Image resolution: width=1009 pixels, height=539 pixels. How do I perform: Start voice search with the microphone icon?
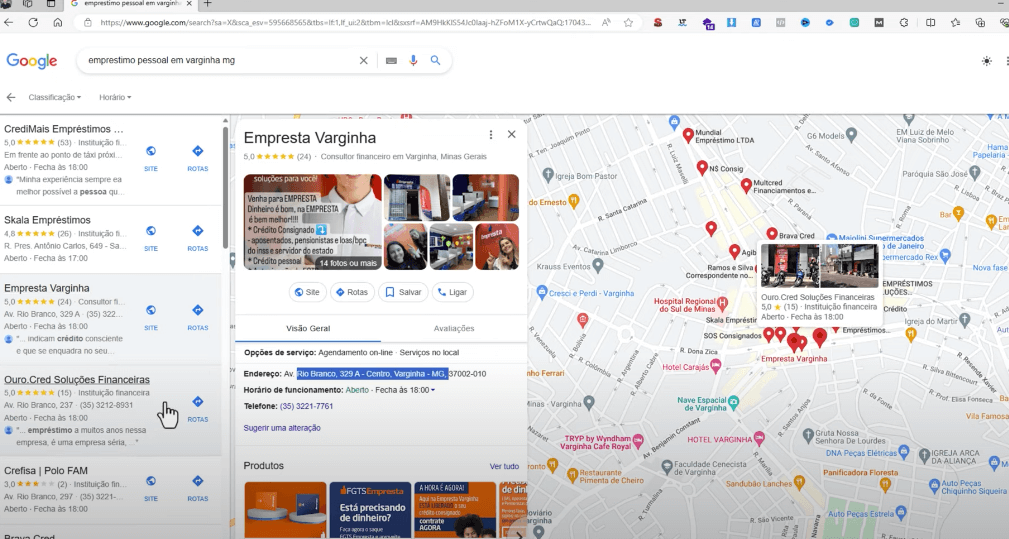coord(413,60)
